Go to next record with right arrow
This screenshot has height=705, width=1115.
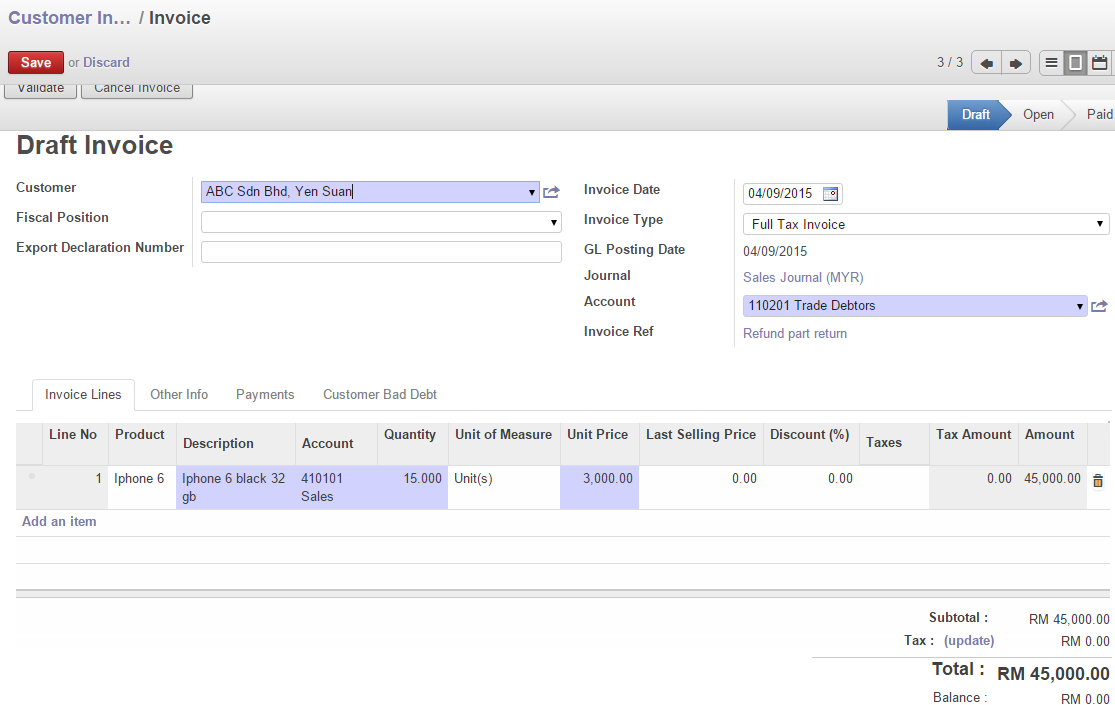(x=1016, y=62)
